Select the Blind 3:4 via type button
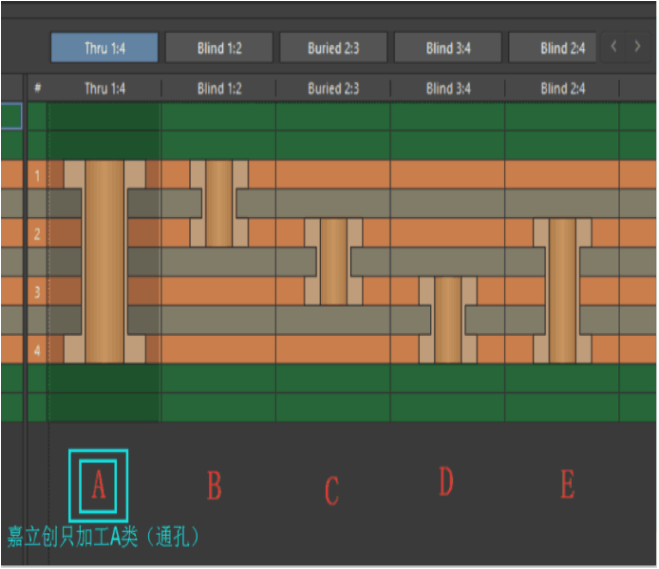This screenshot has width=659, height=569. pos(448,48)
